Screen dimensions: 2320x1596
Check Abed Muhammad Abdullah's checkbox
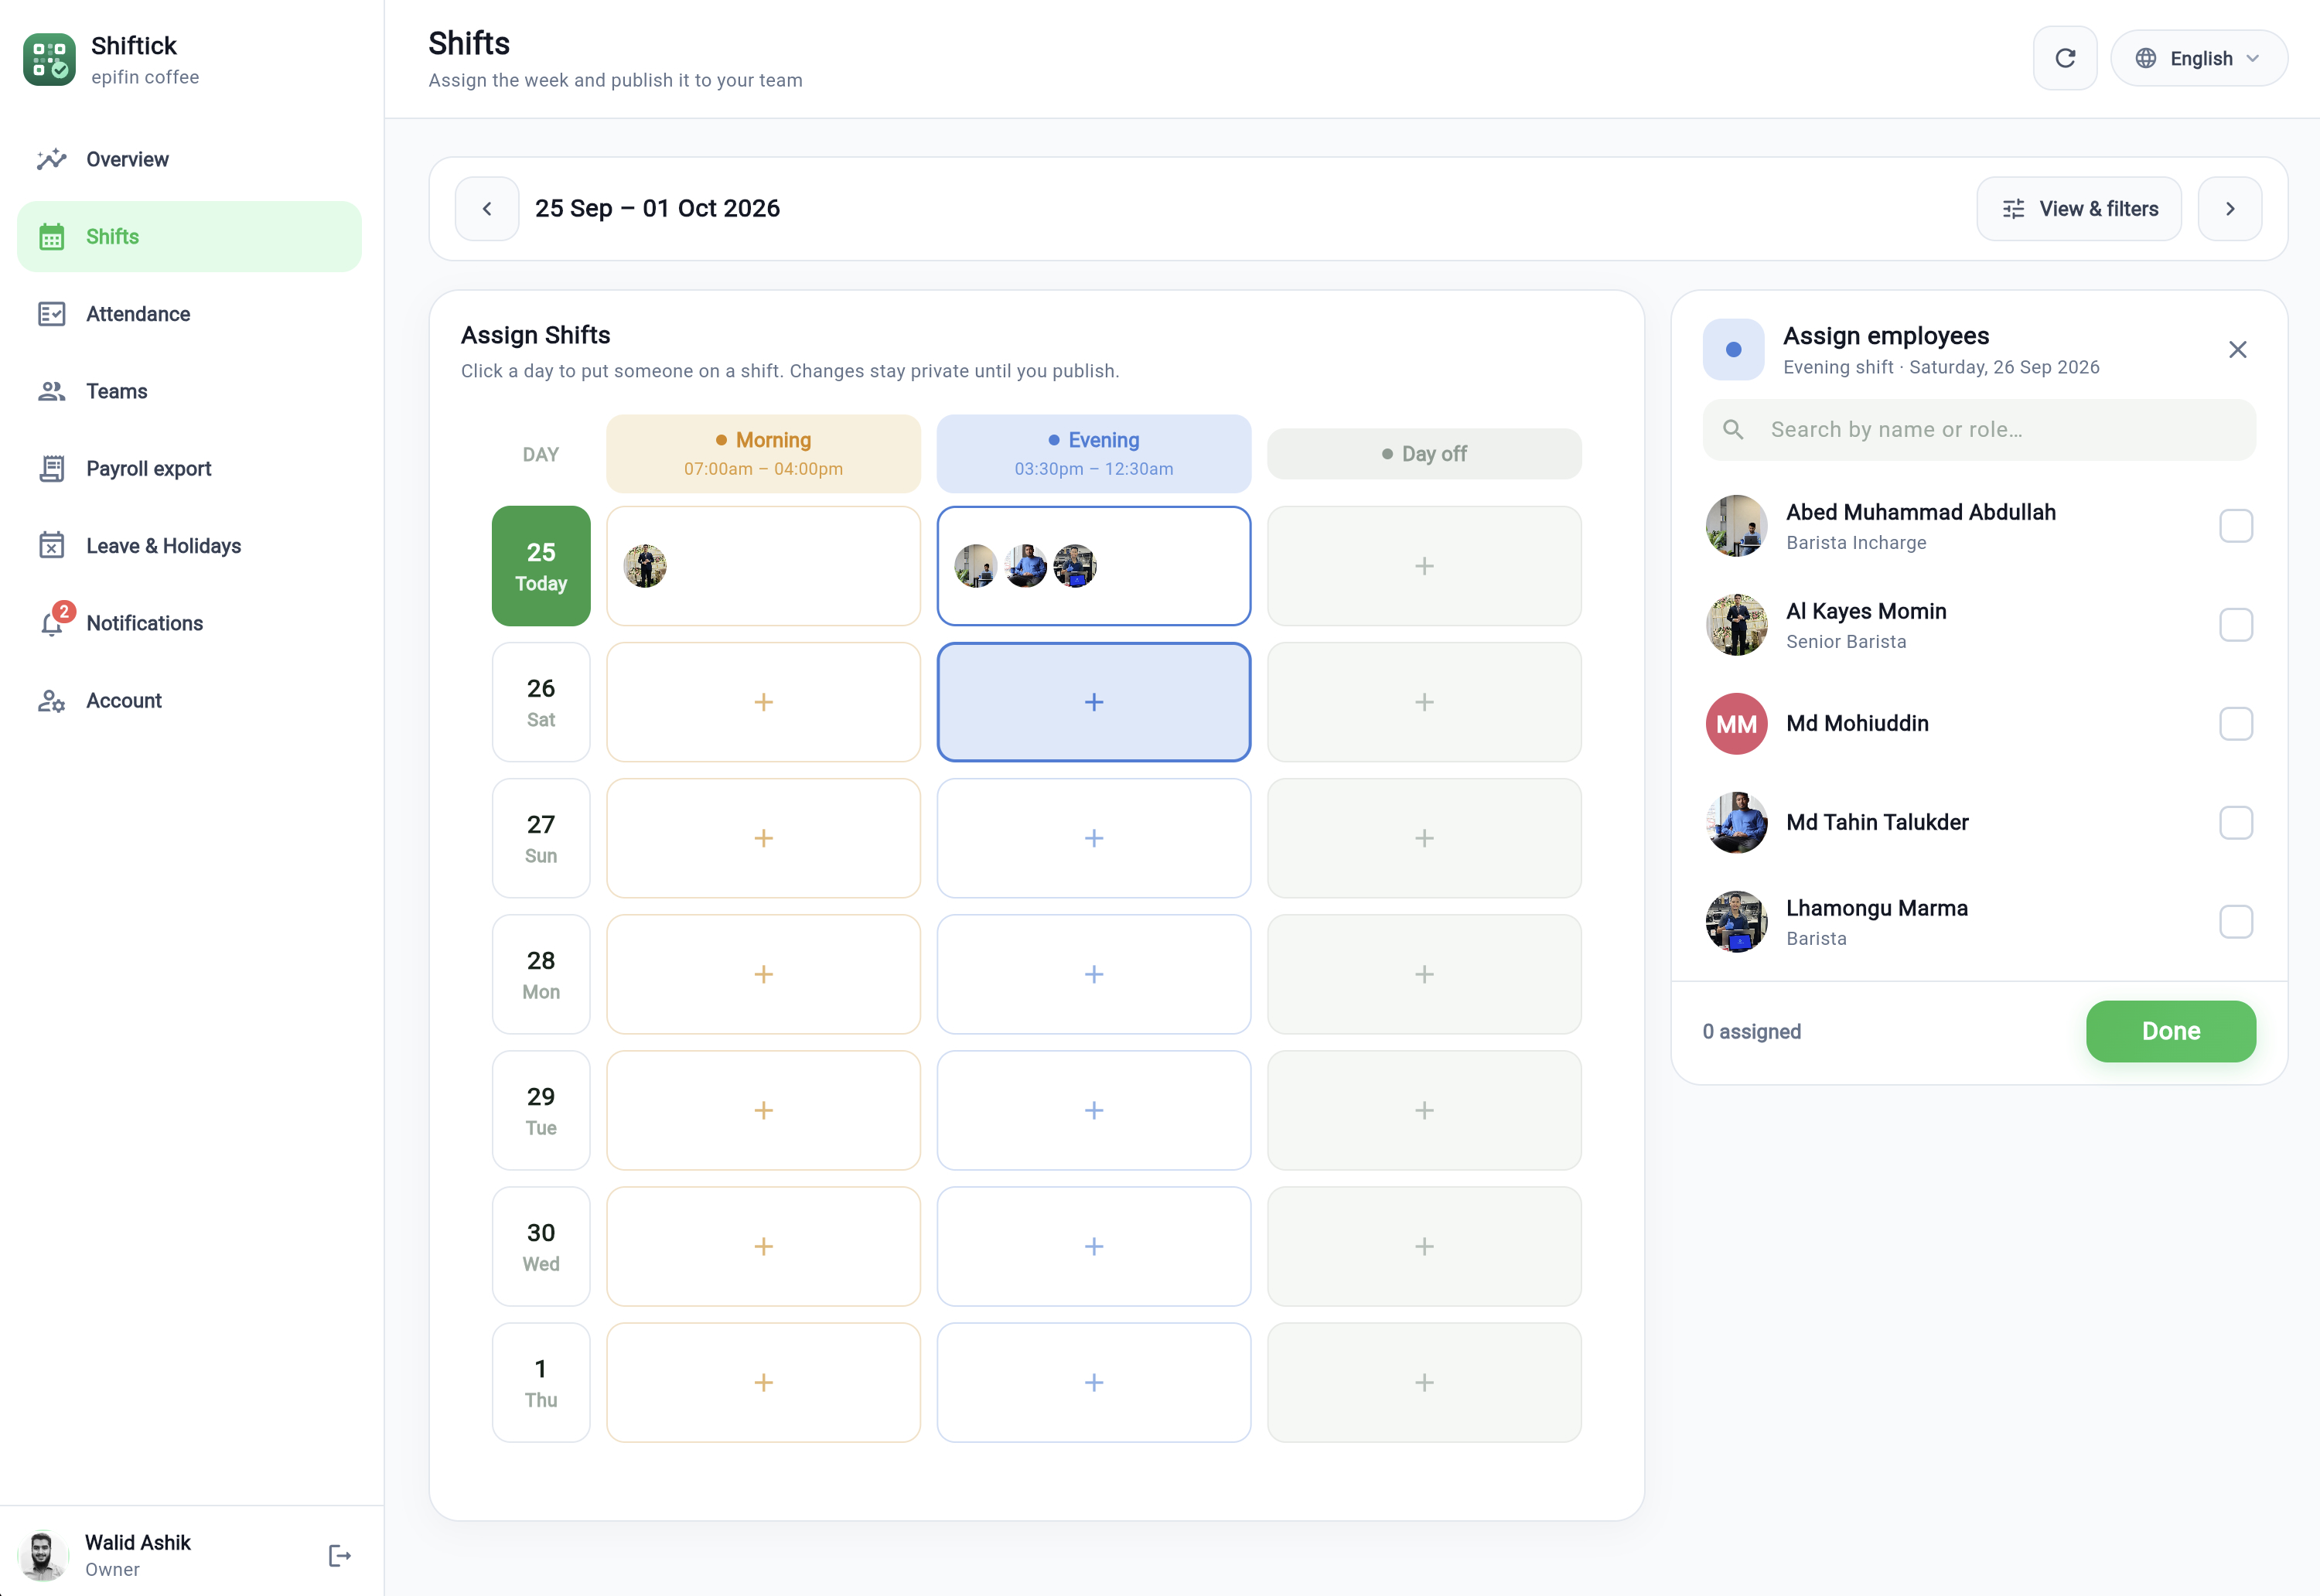[2236, 526]
